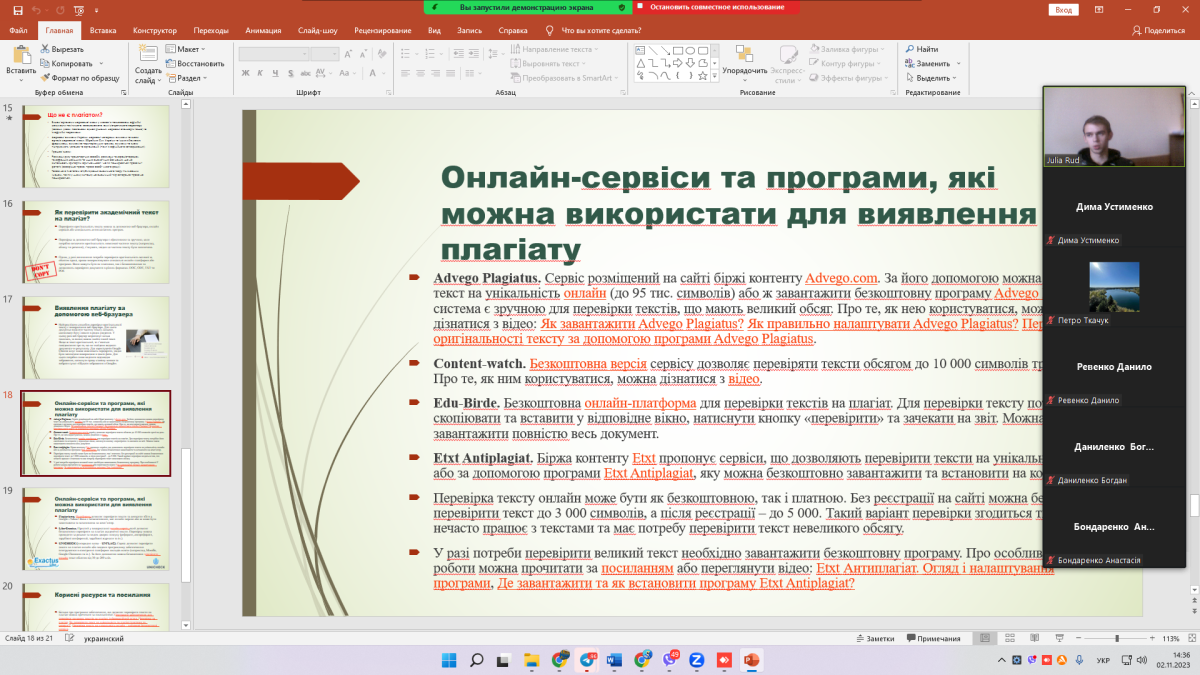
Task: Open Viber from the taskbar
Action: pyautogui.click(x=670, y=660)
